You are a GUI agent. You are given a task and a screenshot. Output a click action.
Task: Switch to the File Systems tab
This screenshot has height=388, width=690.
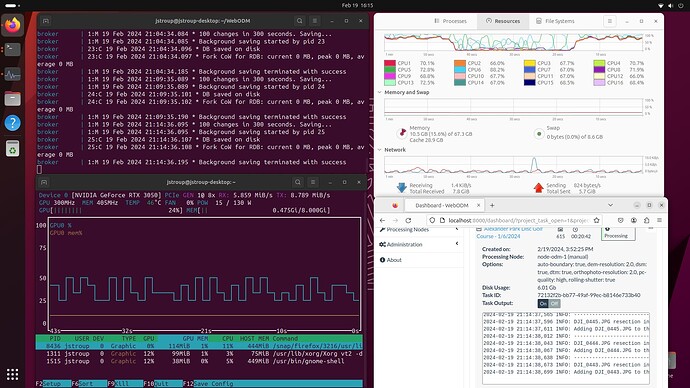coord(555,21)
